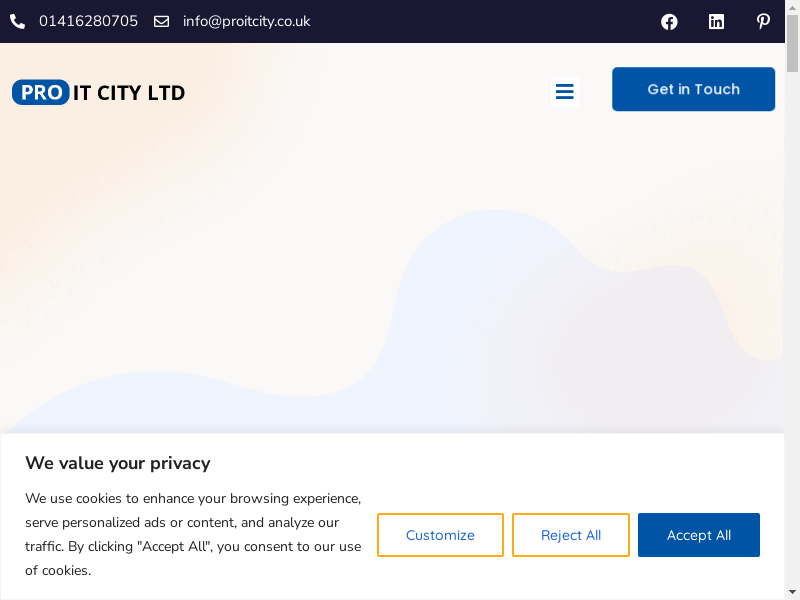Screen dimensions: 800x600
Task: Click the blue PRO logo badge
Action: point(41,93)
